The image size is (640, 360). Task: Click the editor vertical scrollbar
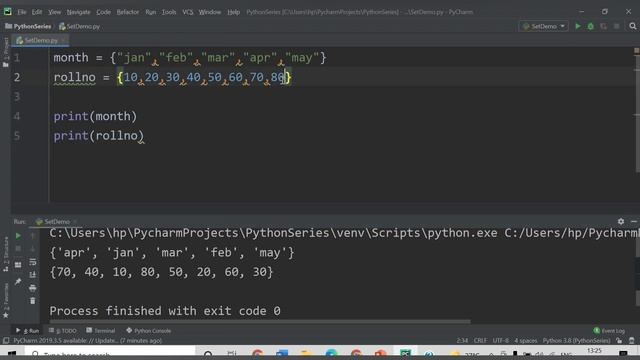tap(637, 114)
